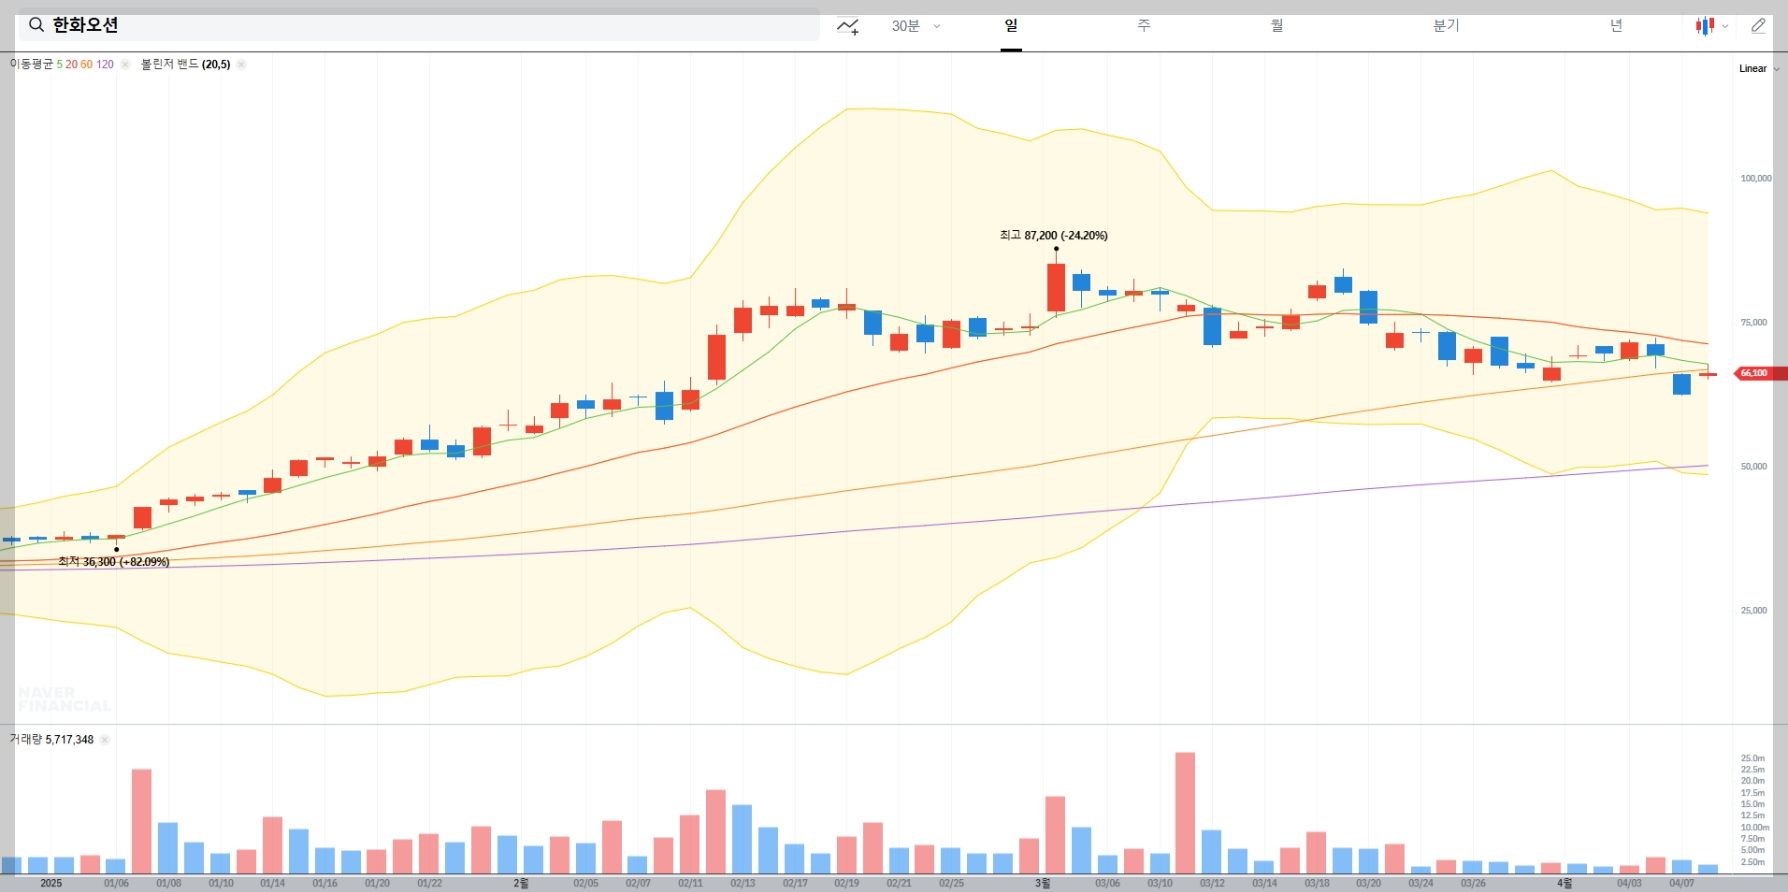The image size is (1788, 892).
Task: Click the 5 period moving average value
Action: [59, 64]
